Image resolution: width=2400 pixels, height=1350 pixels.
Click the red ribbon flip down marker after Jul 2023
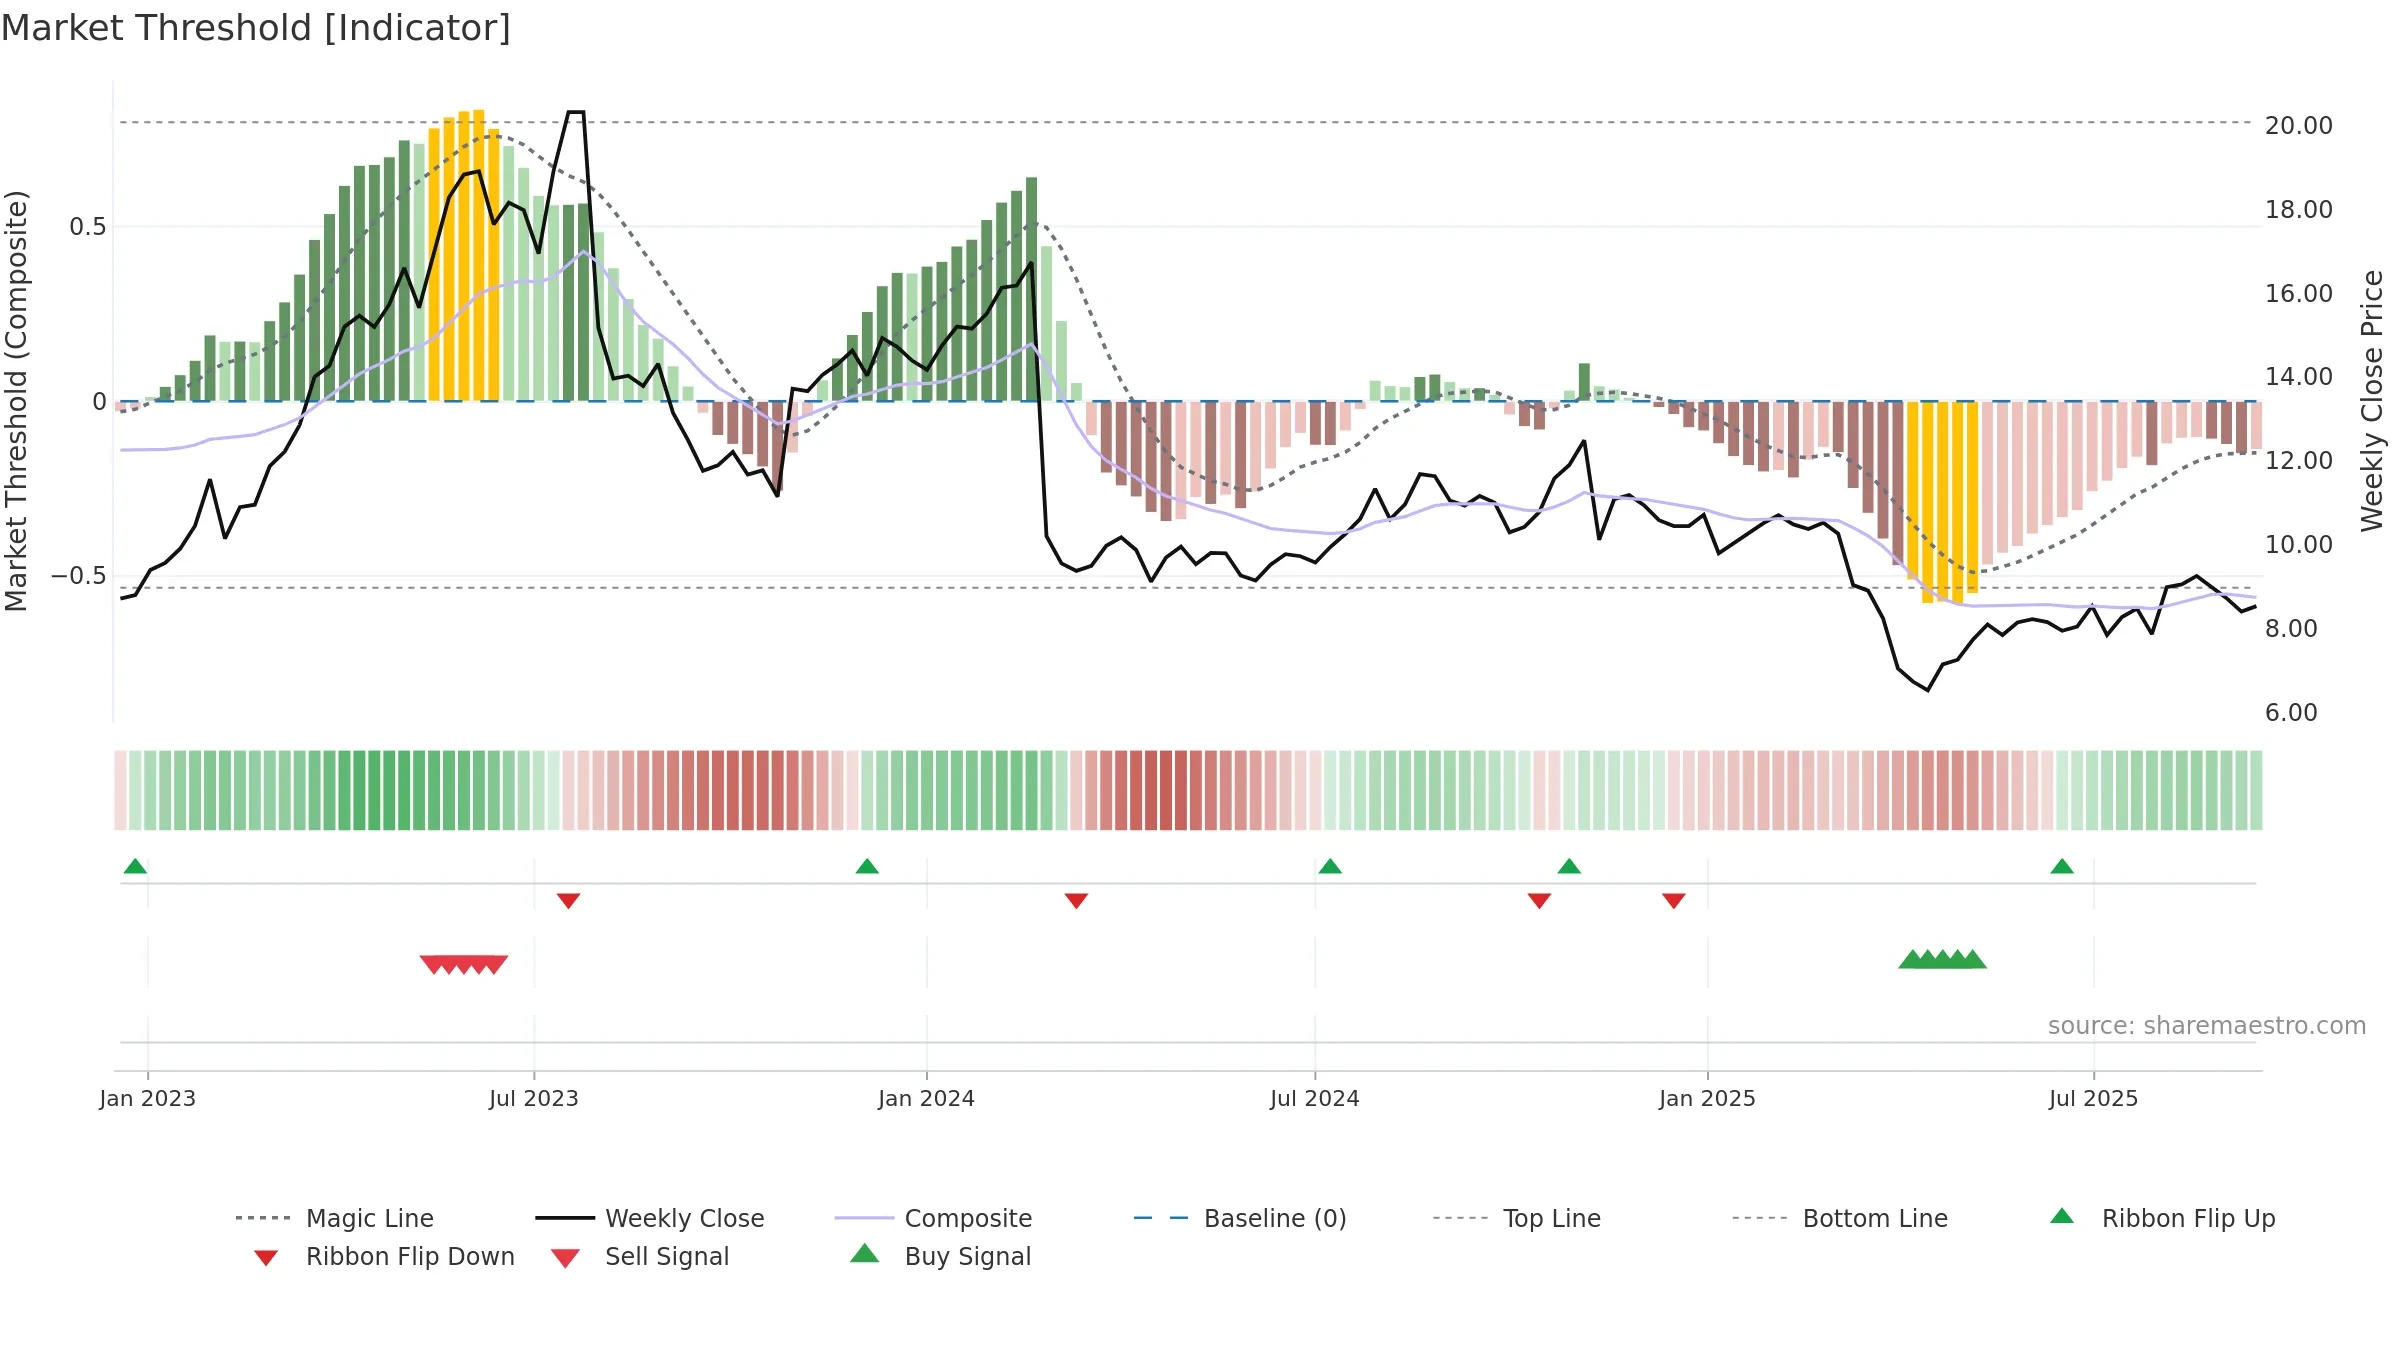click(568, 901)
